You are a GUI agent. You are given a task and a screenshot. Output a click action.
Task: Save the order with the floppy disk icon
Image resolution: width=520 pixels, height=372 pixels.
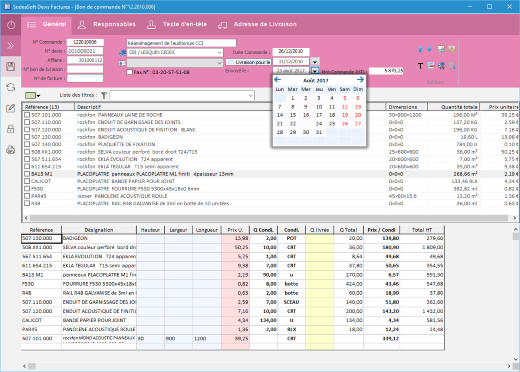coord(11,66)
